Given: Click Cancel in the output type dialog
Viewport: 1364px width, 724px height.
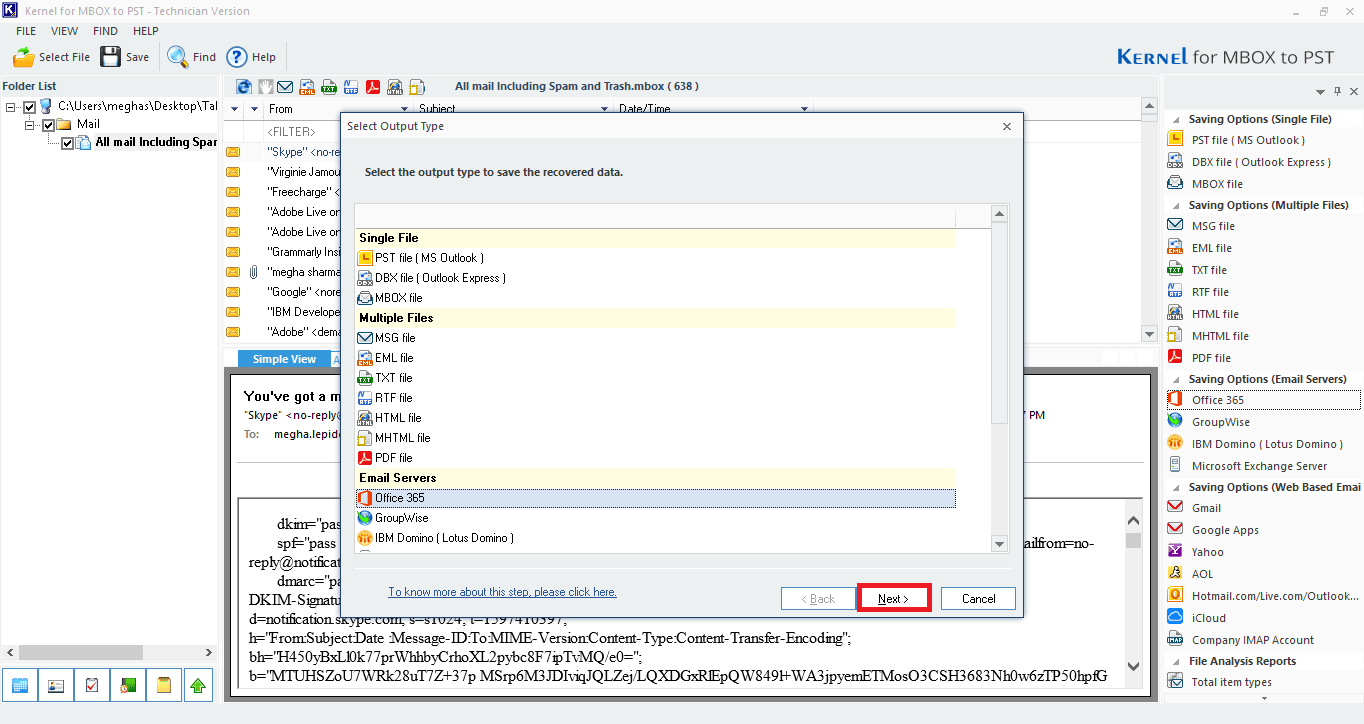Looking at the screenshot, I should (x=978, y=599).
